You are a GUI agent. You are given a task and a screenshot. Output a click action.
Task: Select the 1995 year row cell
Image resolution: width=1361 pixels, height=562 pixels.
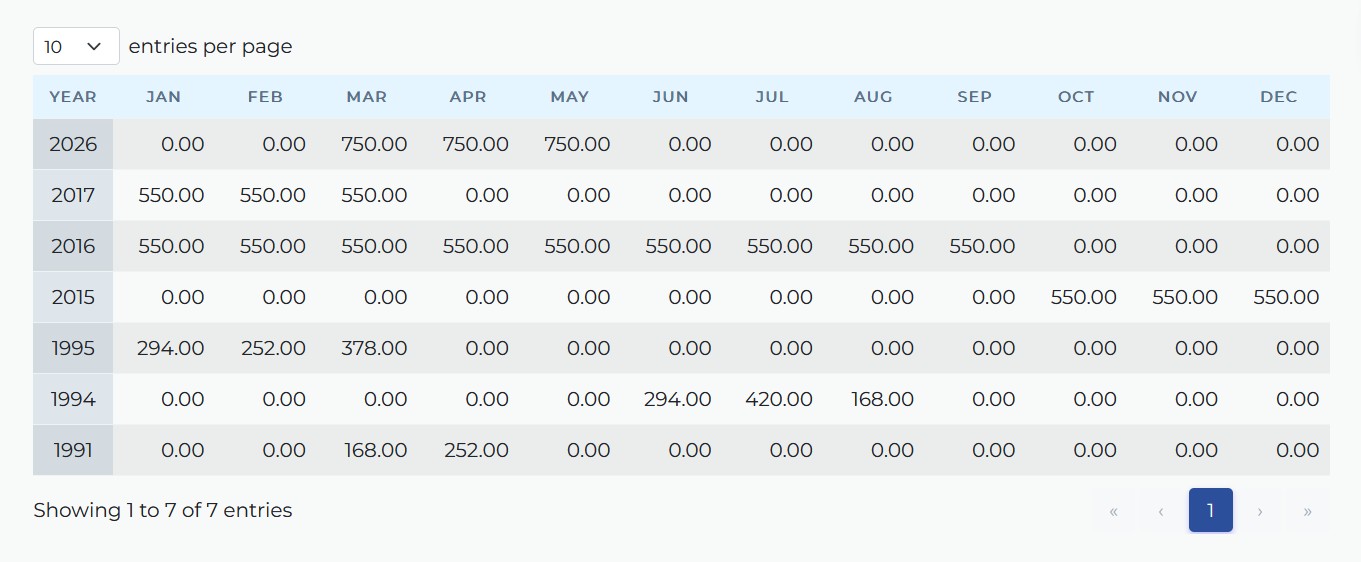(73, 348)
